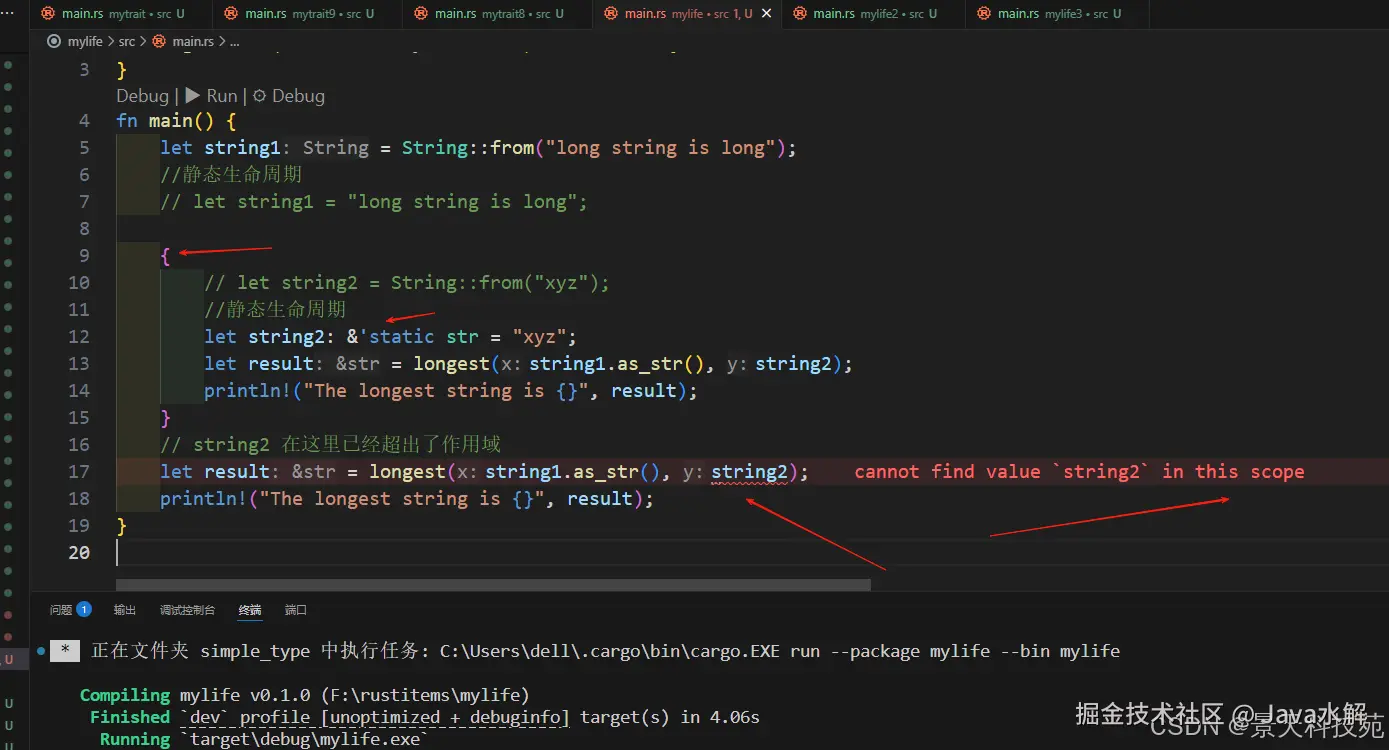This screenshot has width=1389, height=750.
Task: Open the 输出 (Output) panel tab
Action: (125, 610)
